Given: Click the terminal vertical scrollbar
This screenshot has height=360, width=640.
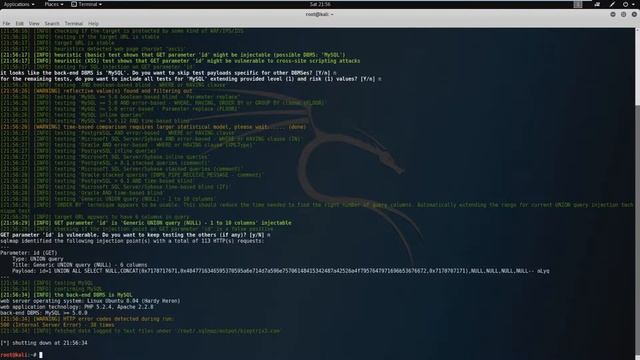Looking at the screenshot, I should (637, 194).
